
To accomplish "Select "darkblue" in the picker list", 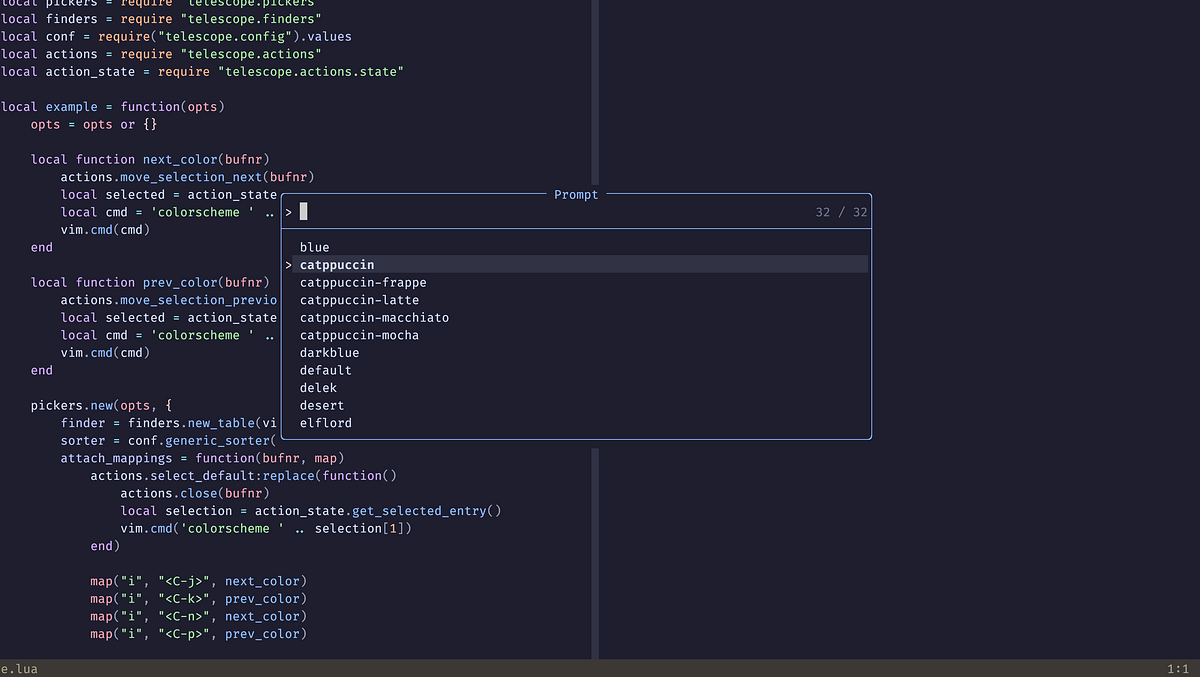I will (329, 352).
